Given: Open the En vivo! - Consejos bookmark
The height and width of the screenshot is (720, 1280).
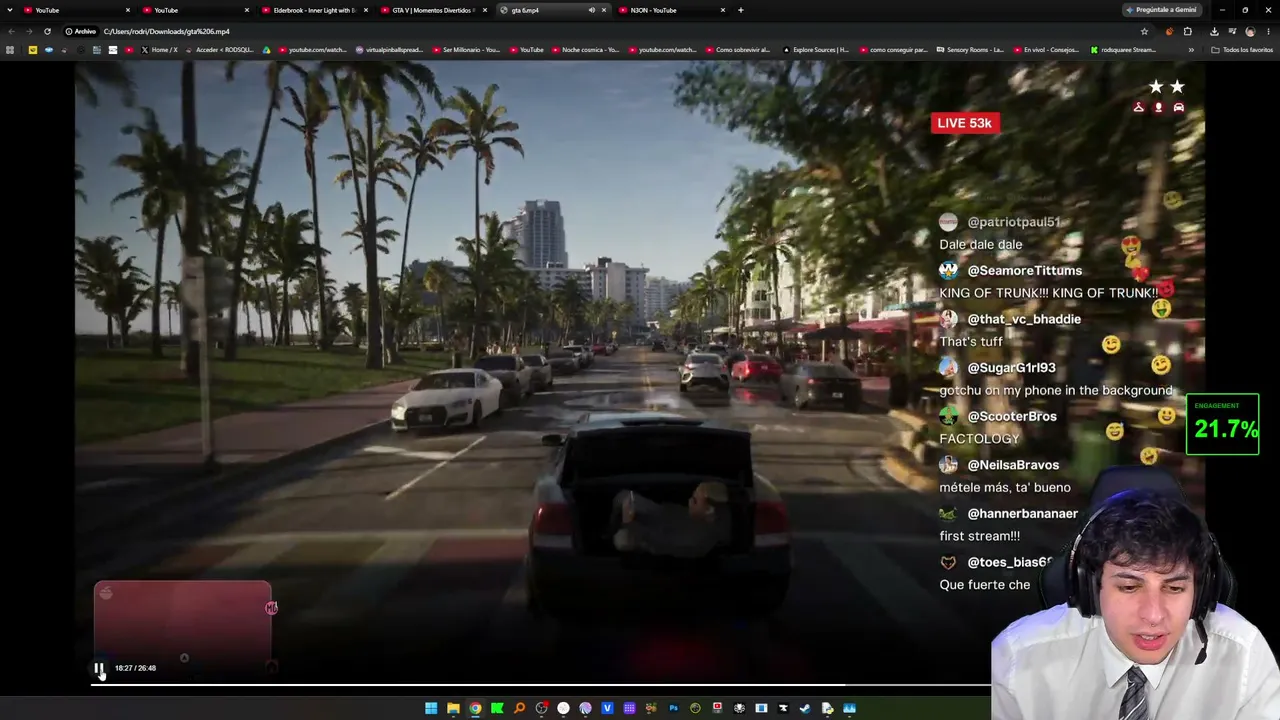Looking at the screenshot, I should tap(1047, 50).
